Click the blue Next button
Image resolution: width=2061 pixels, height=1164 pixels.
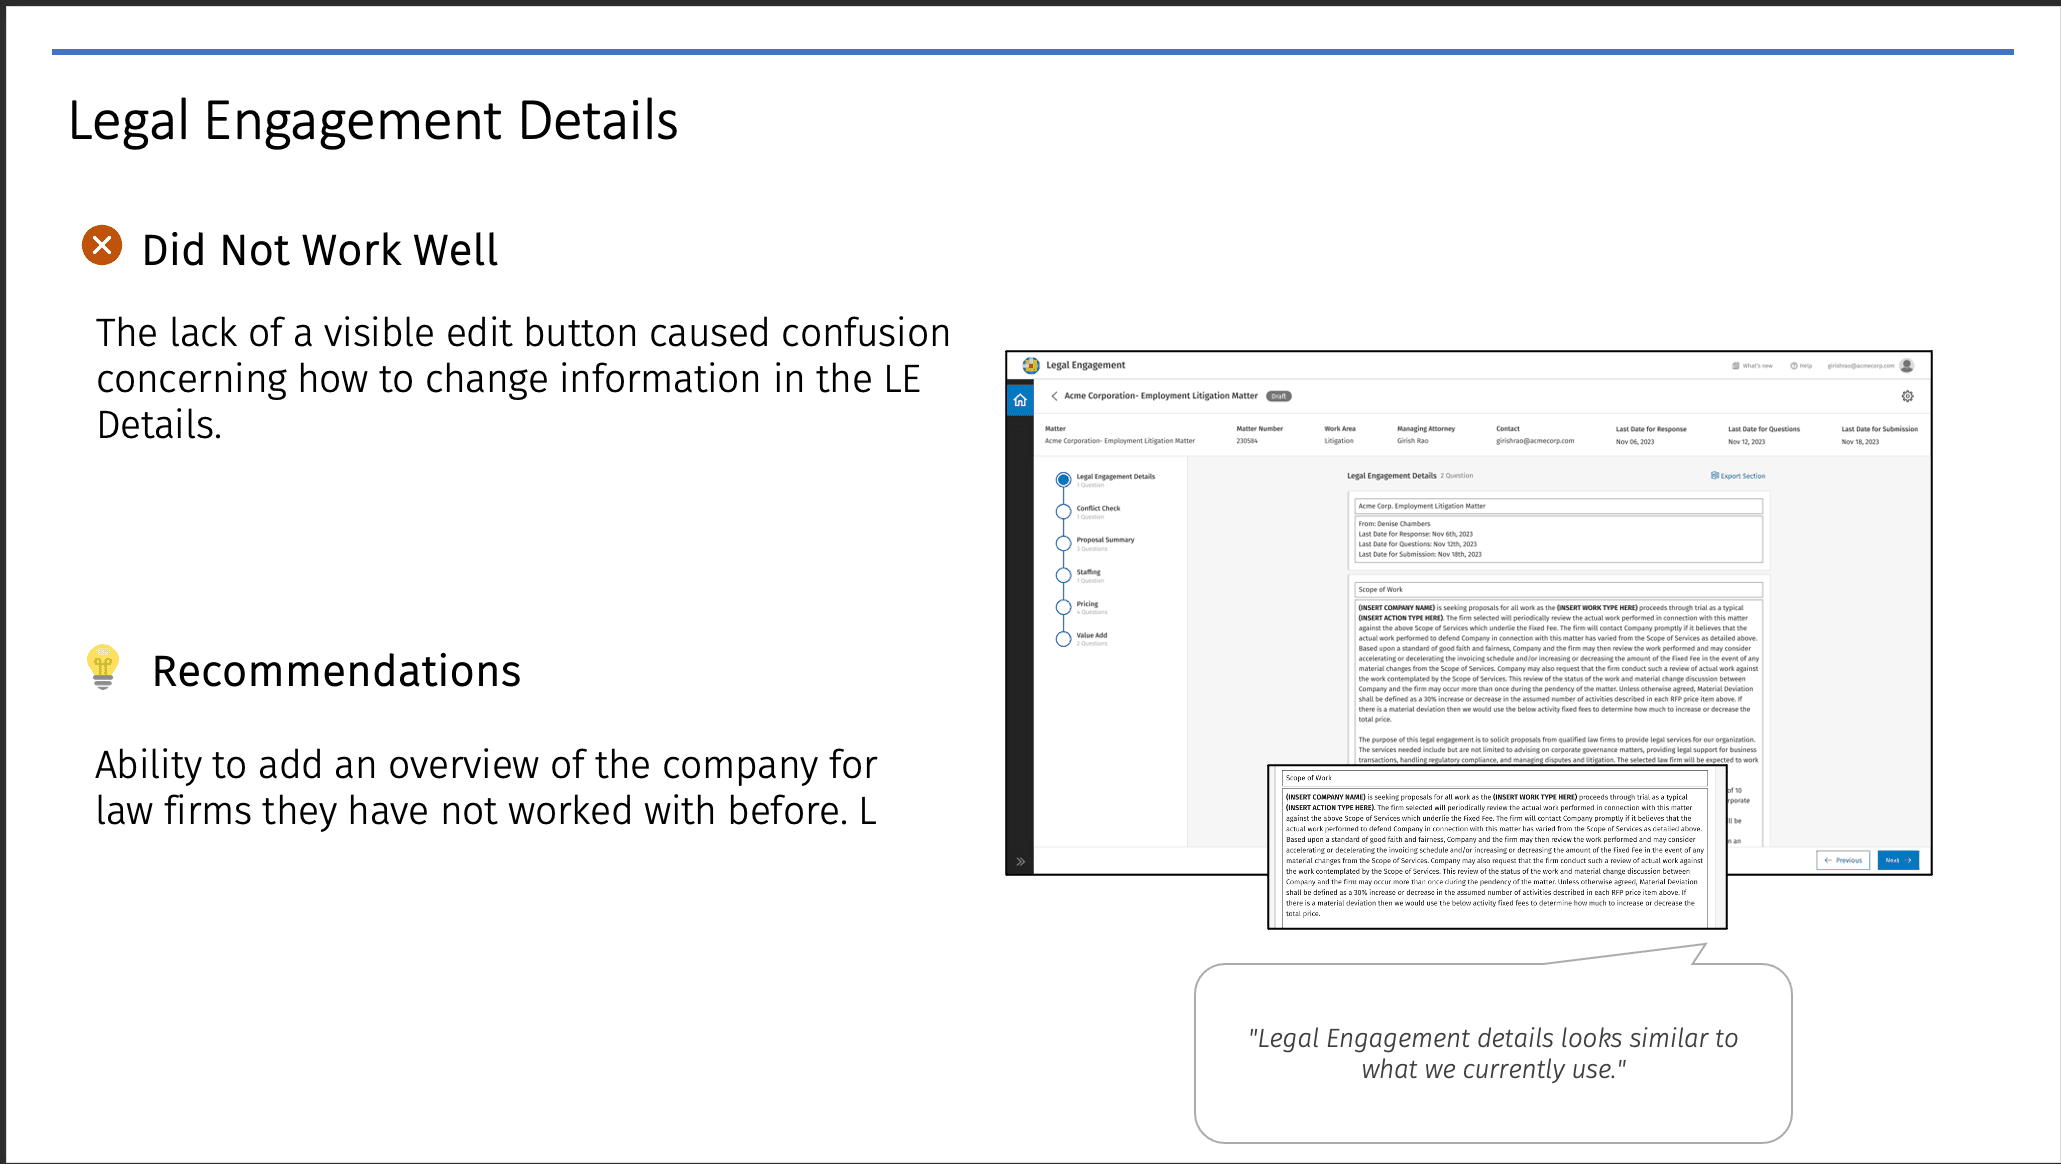(x=1897, y=860)
